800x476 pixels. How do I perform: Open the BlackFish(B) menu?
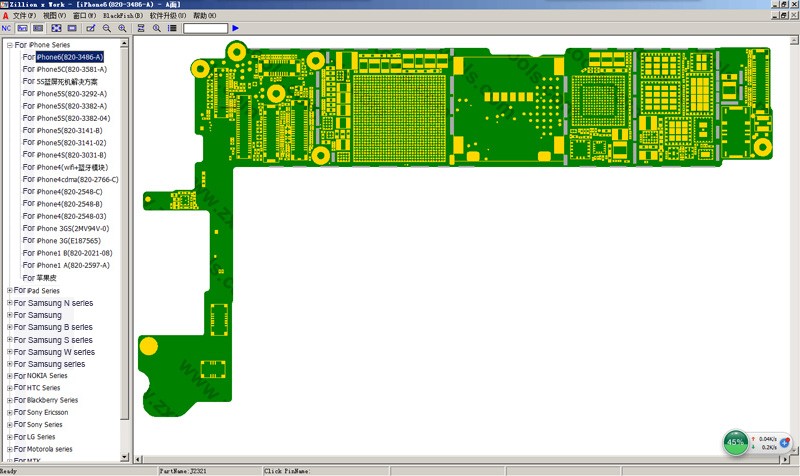123,16
